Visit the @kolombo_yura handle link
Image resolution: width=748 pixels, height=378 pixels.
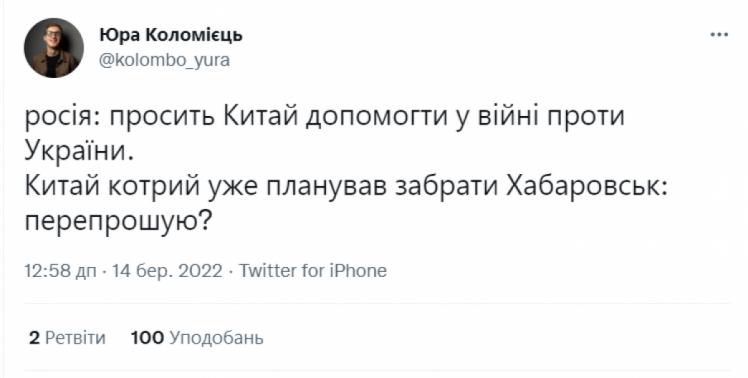coord(165,60)
